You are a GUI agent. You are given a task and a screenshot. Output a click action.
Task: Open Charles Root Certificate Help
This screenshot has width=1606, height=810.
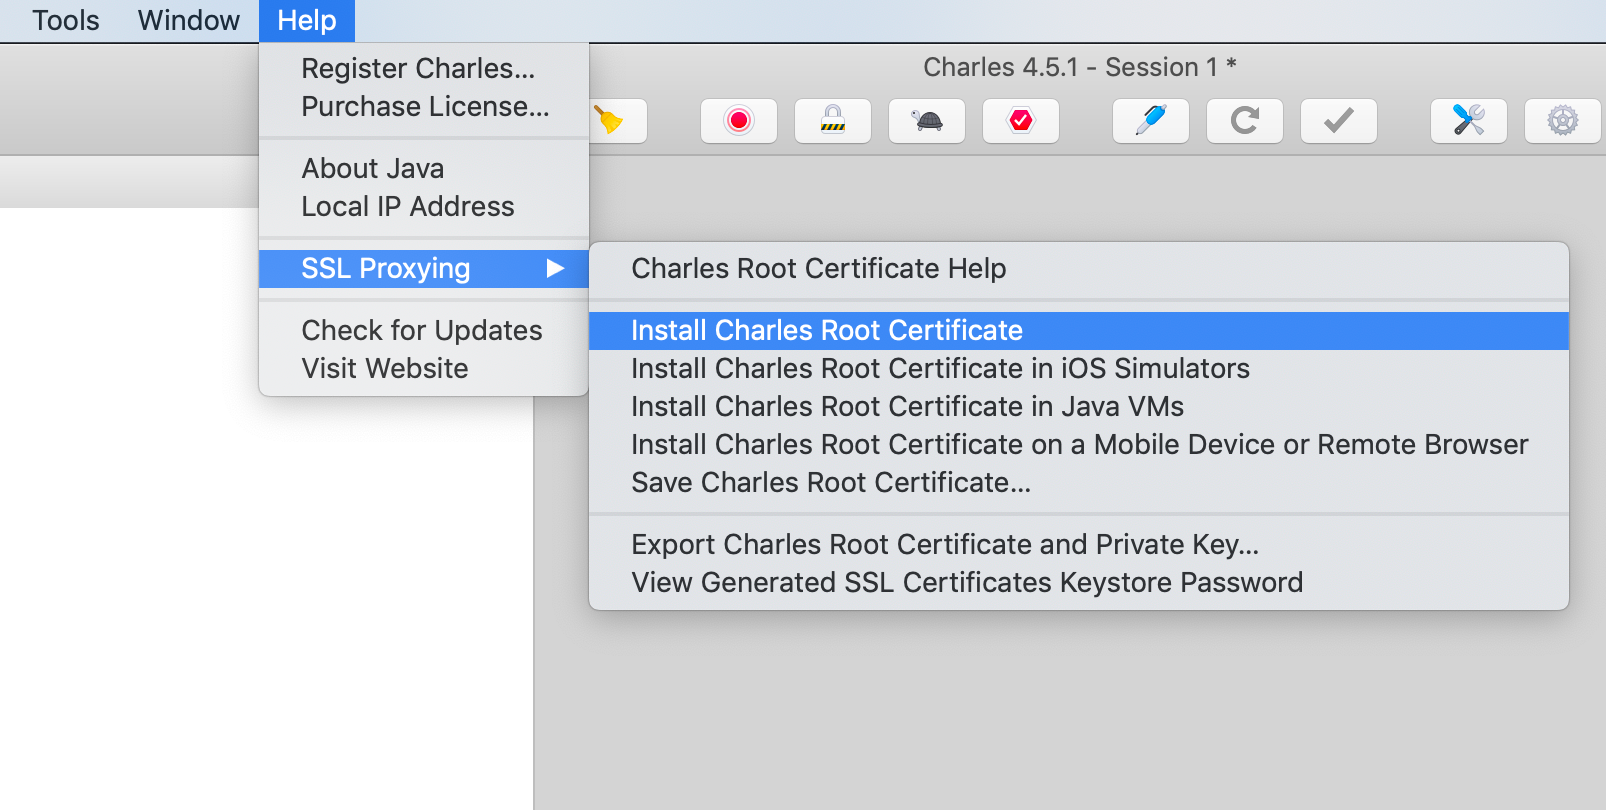(x=1079, y=268)
